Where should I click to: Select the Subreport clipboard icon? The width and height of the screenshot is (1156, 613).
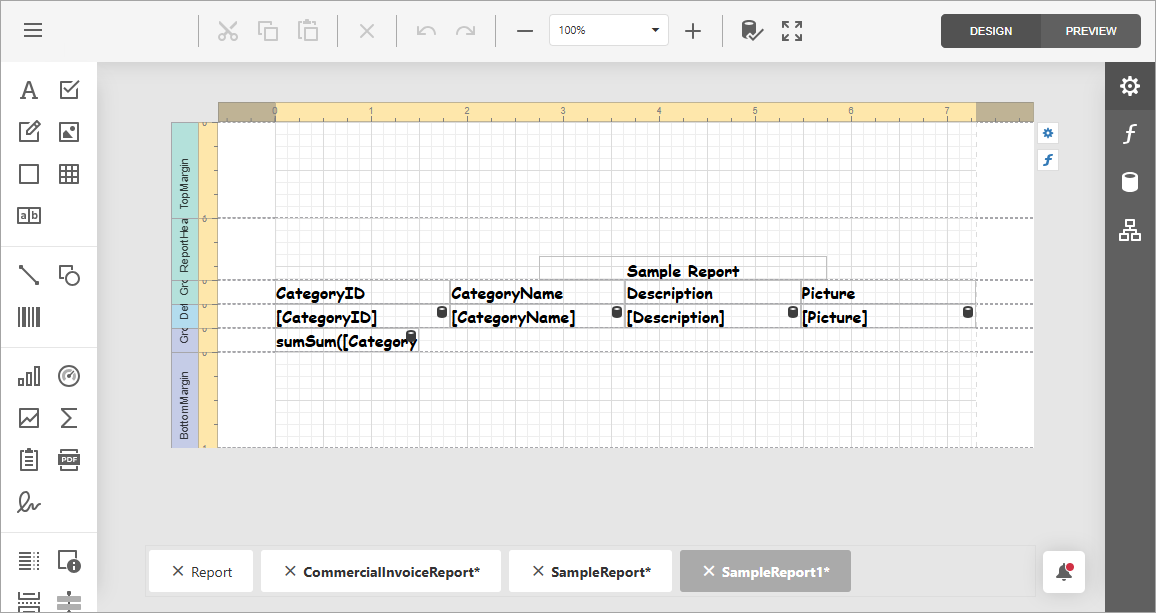point(29,460)
